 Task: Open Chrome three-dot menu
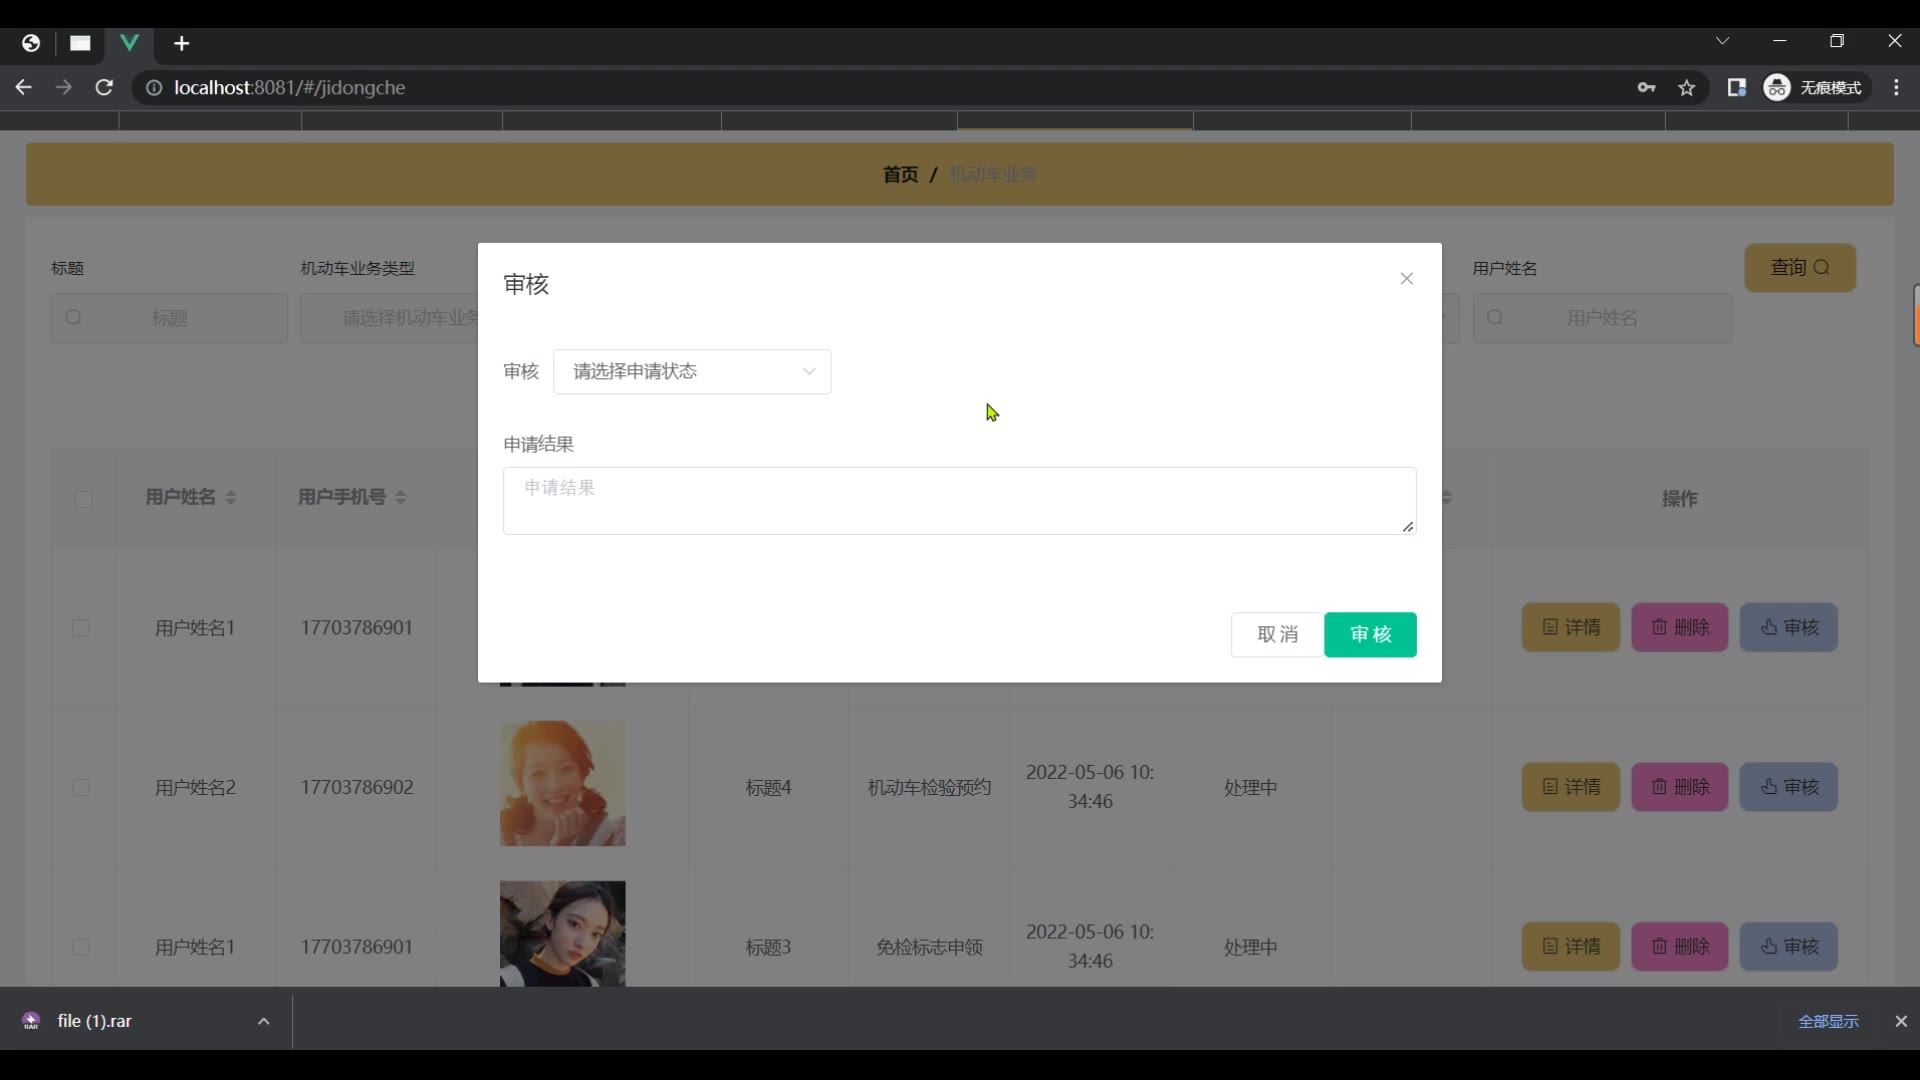tap(1896, 88)
